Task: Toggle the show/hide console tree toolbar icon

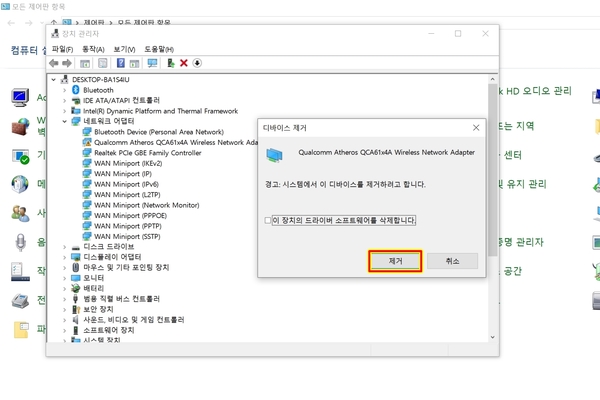Action: (85, 63)
